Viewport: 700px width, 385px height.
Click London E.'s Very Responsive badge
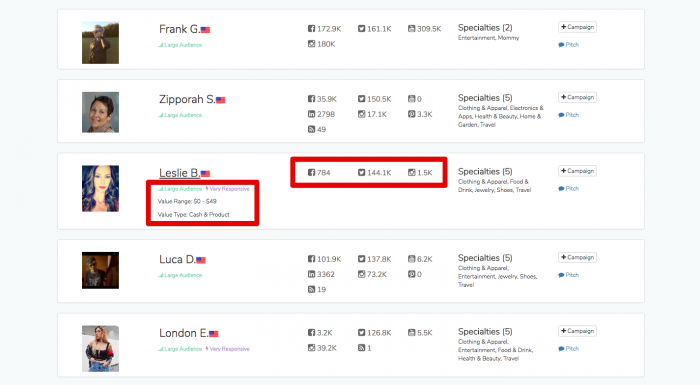coord(228,349)
